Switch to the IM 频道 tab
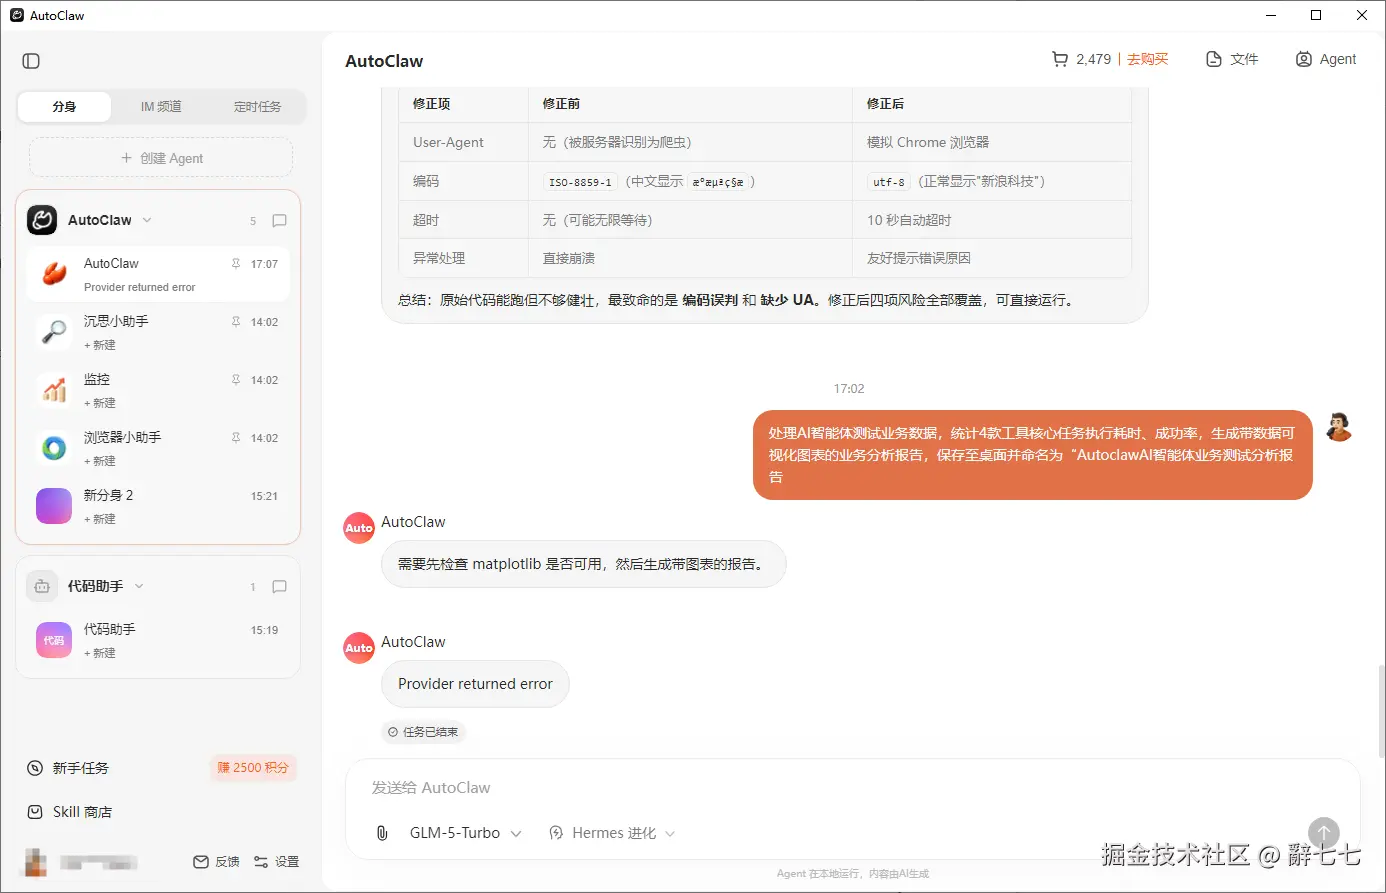The width and height of the screenshot is (1386, 893). [161, 107]
